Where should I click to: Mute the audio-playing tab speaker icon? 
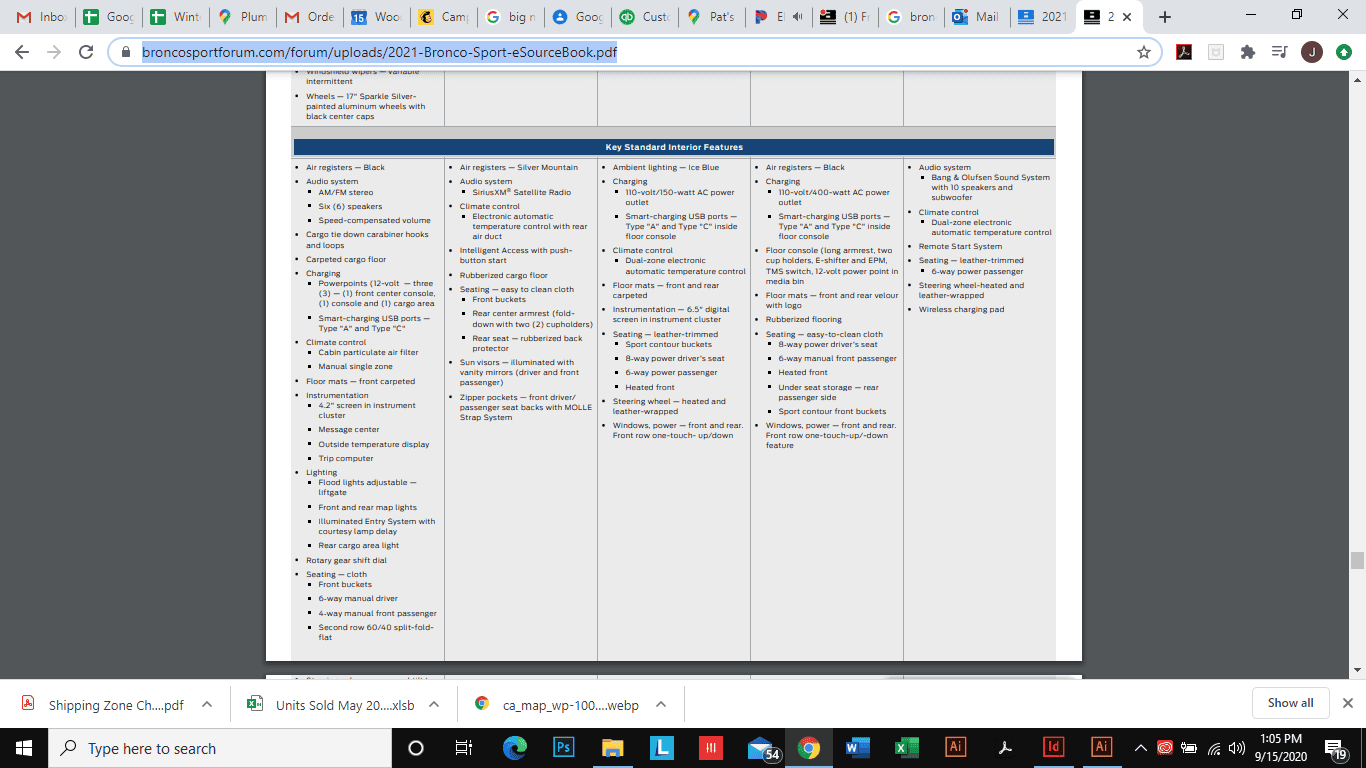coord(797,17)
